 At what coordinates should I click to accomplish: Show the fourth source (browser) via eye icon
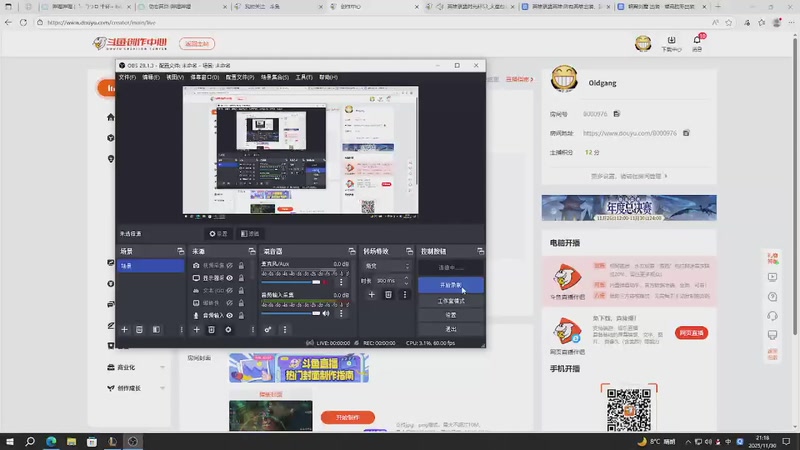click(230, 303)
